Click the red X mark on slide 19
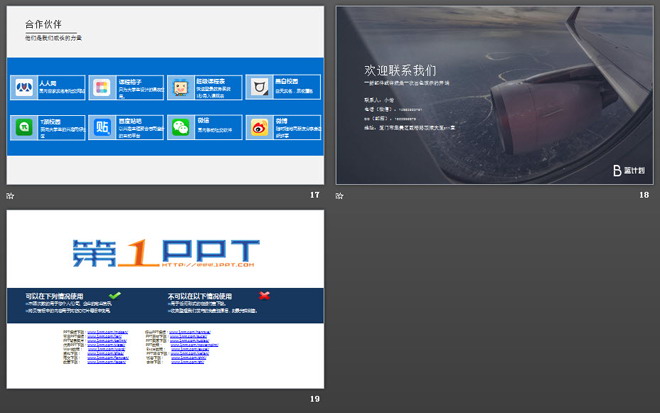 pos(264,295)
